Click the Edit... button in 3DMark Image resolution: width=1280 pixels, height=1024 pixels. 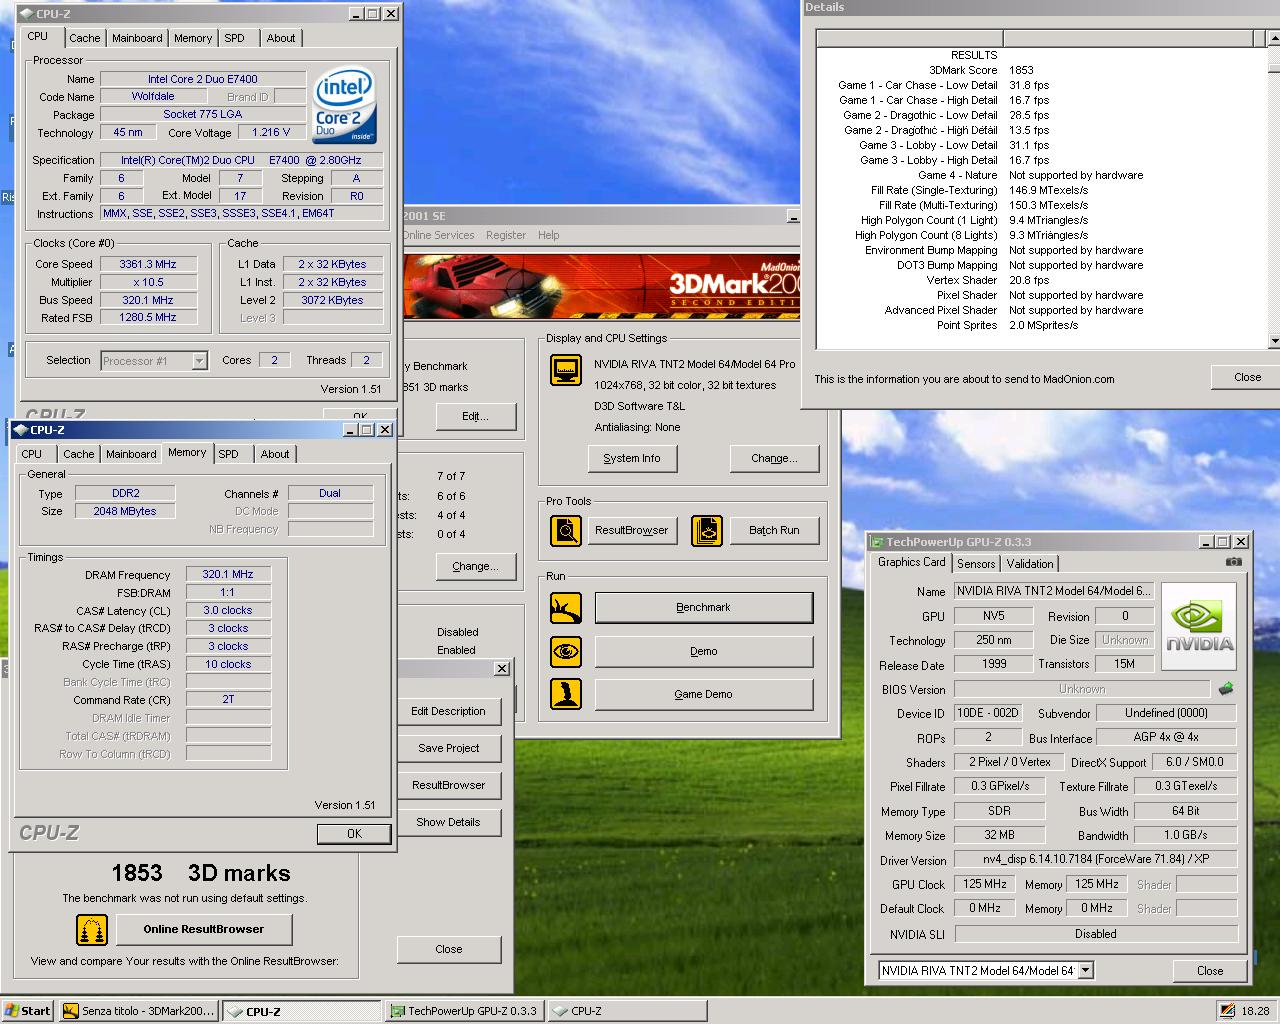coord(475,416)
